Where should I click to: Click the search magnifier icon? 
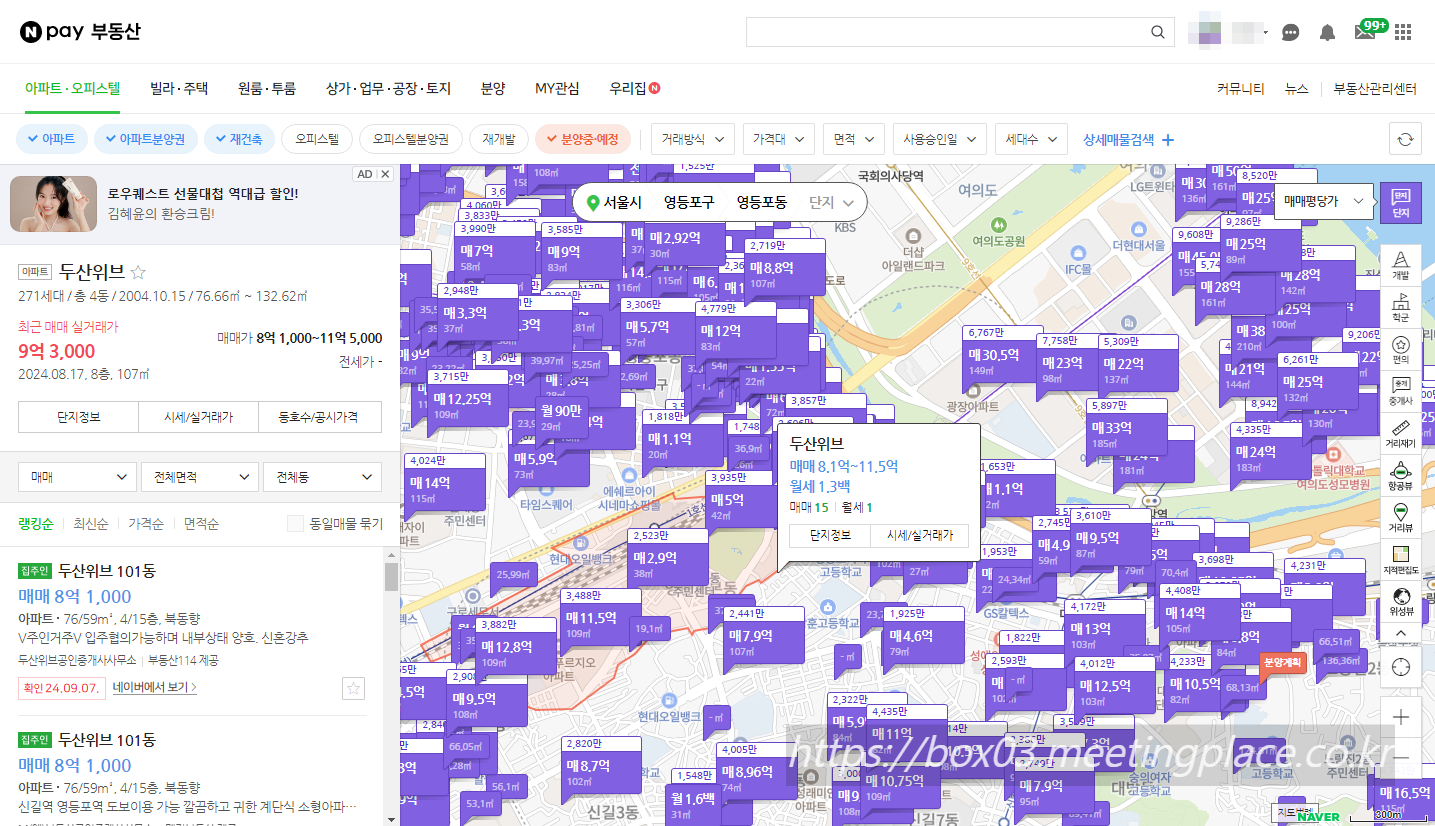(1158, 32)
